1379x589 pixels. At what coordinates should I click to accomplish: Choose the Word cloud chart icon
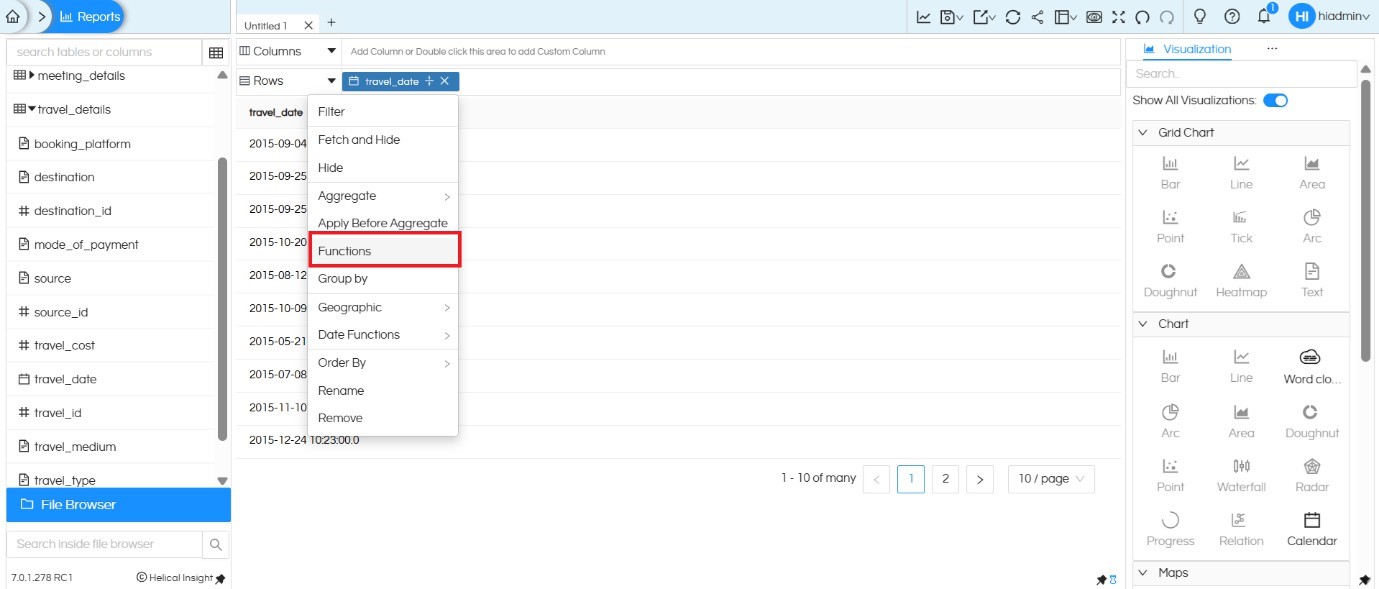[1311, 366]
